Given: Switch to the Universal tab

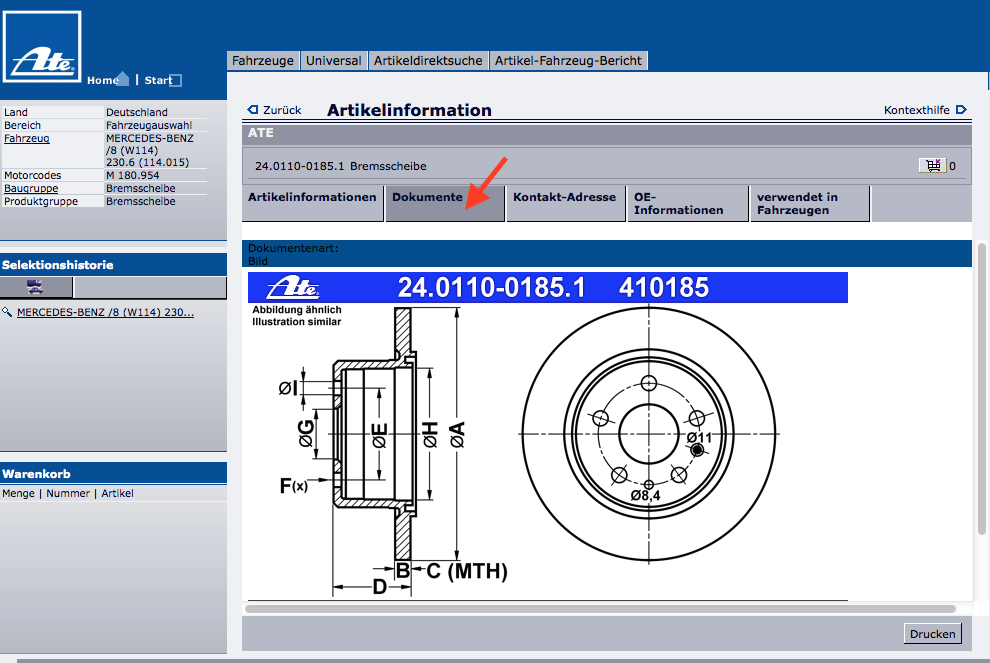Looking at the screenshot, I should coord(333,61).
